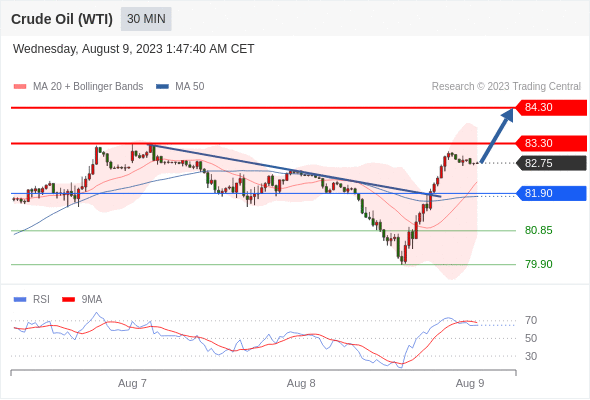Click the RSI blue legend swatch

click(20, 300)
